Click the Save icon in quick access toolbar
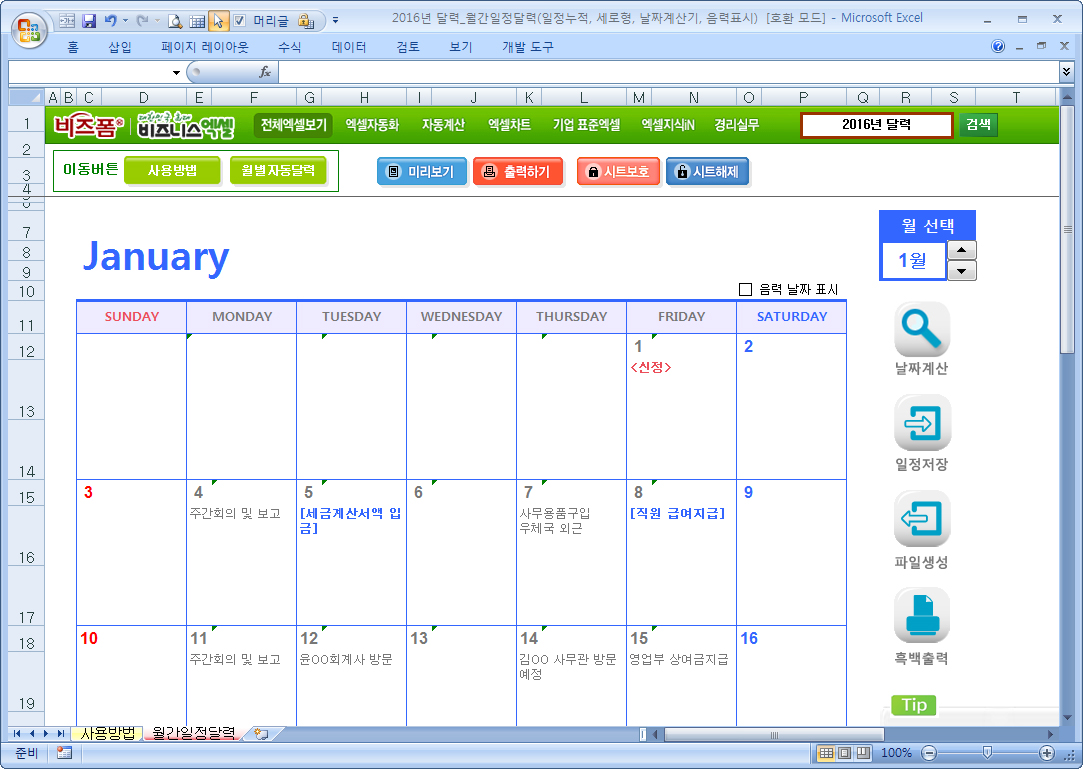The height and width of the screenshot is (769, 1083). [x=89, y=21]
